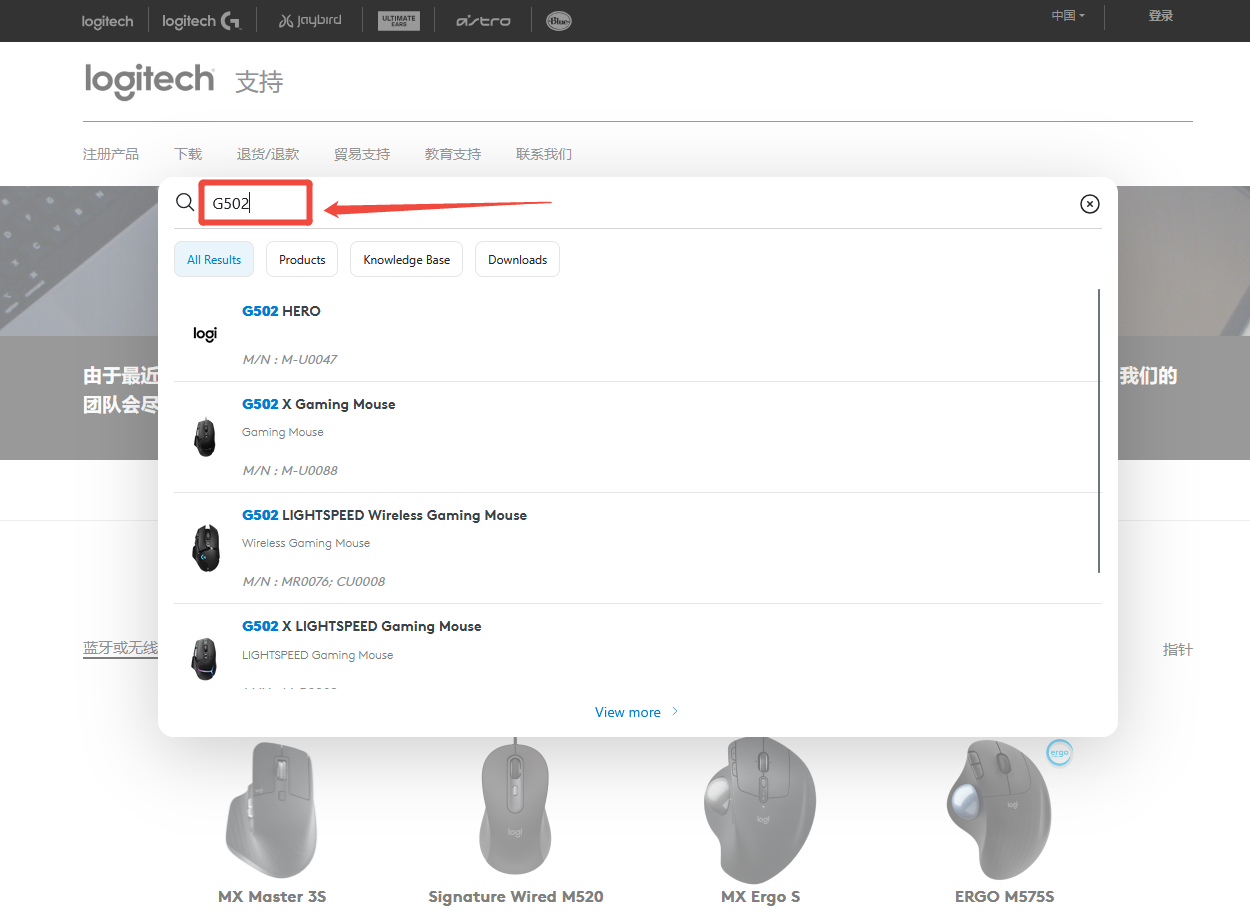The height and width of the screenshot is (913, 1250).
Task: Expand the 中国 region dropdown
Action: (1067, 16)
